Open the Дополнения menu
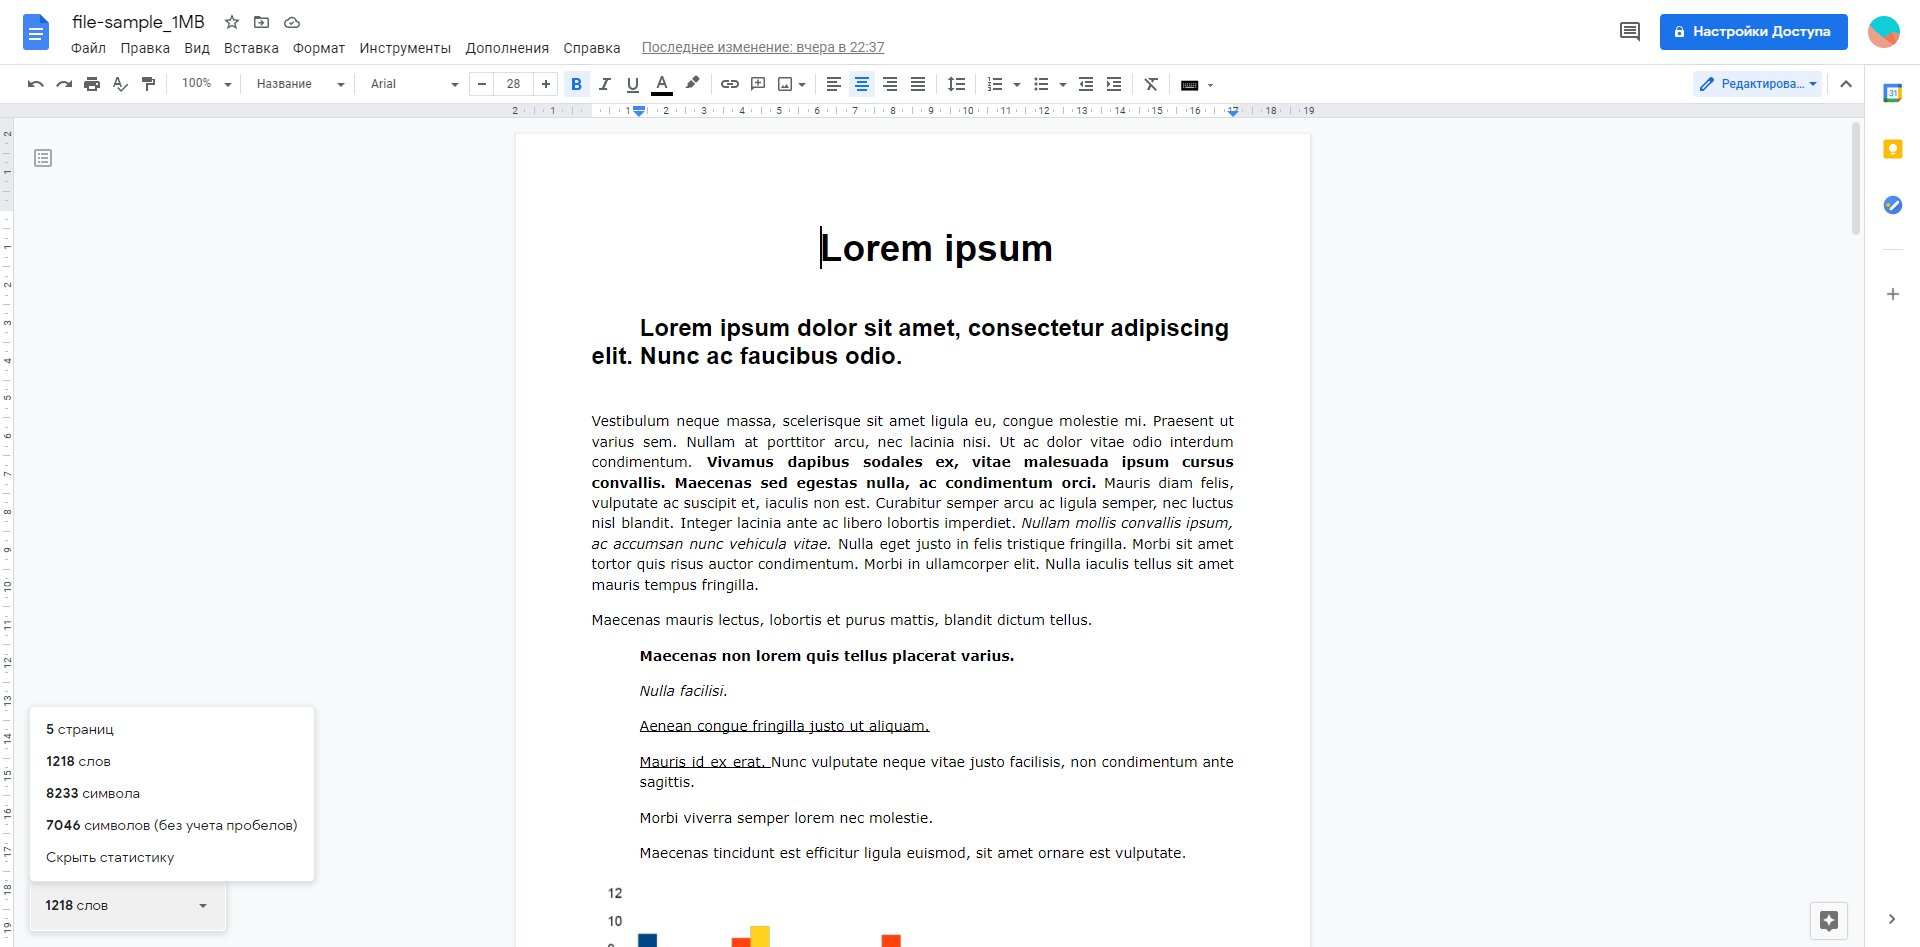 click(x=507, y=48)
